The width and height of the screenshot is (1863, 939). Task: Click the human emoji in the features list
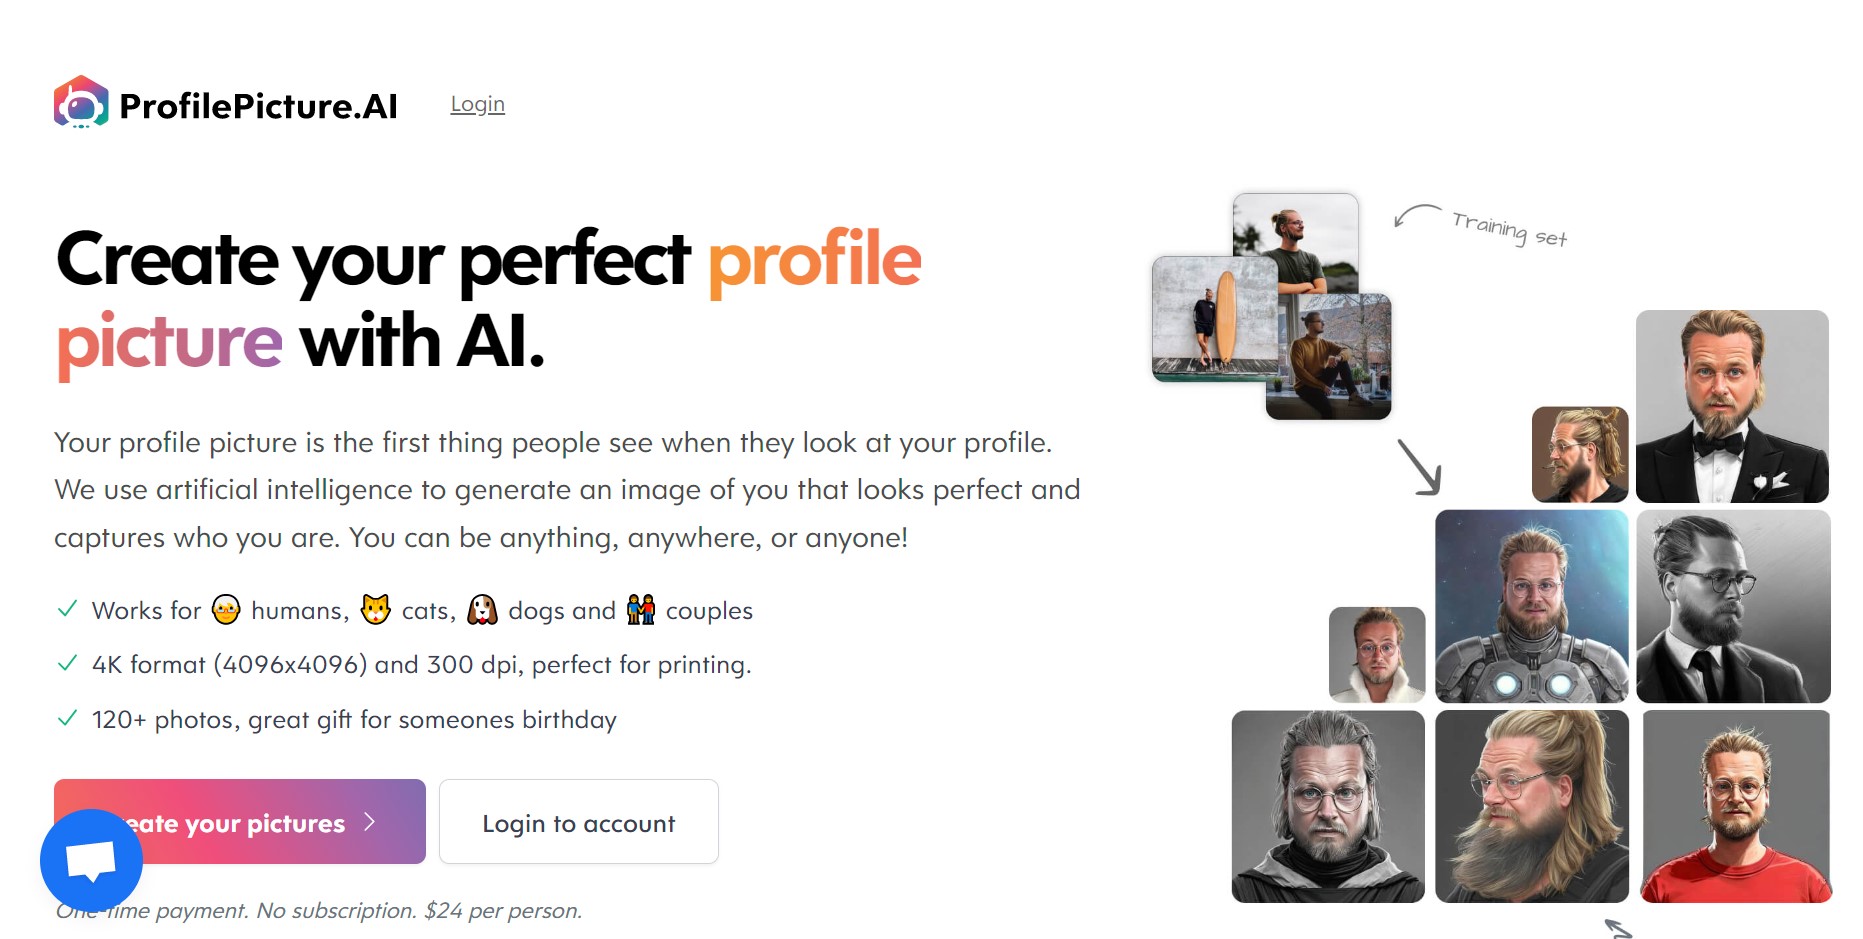[x=225, y=610]
